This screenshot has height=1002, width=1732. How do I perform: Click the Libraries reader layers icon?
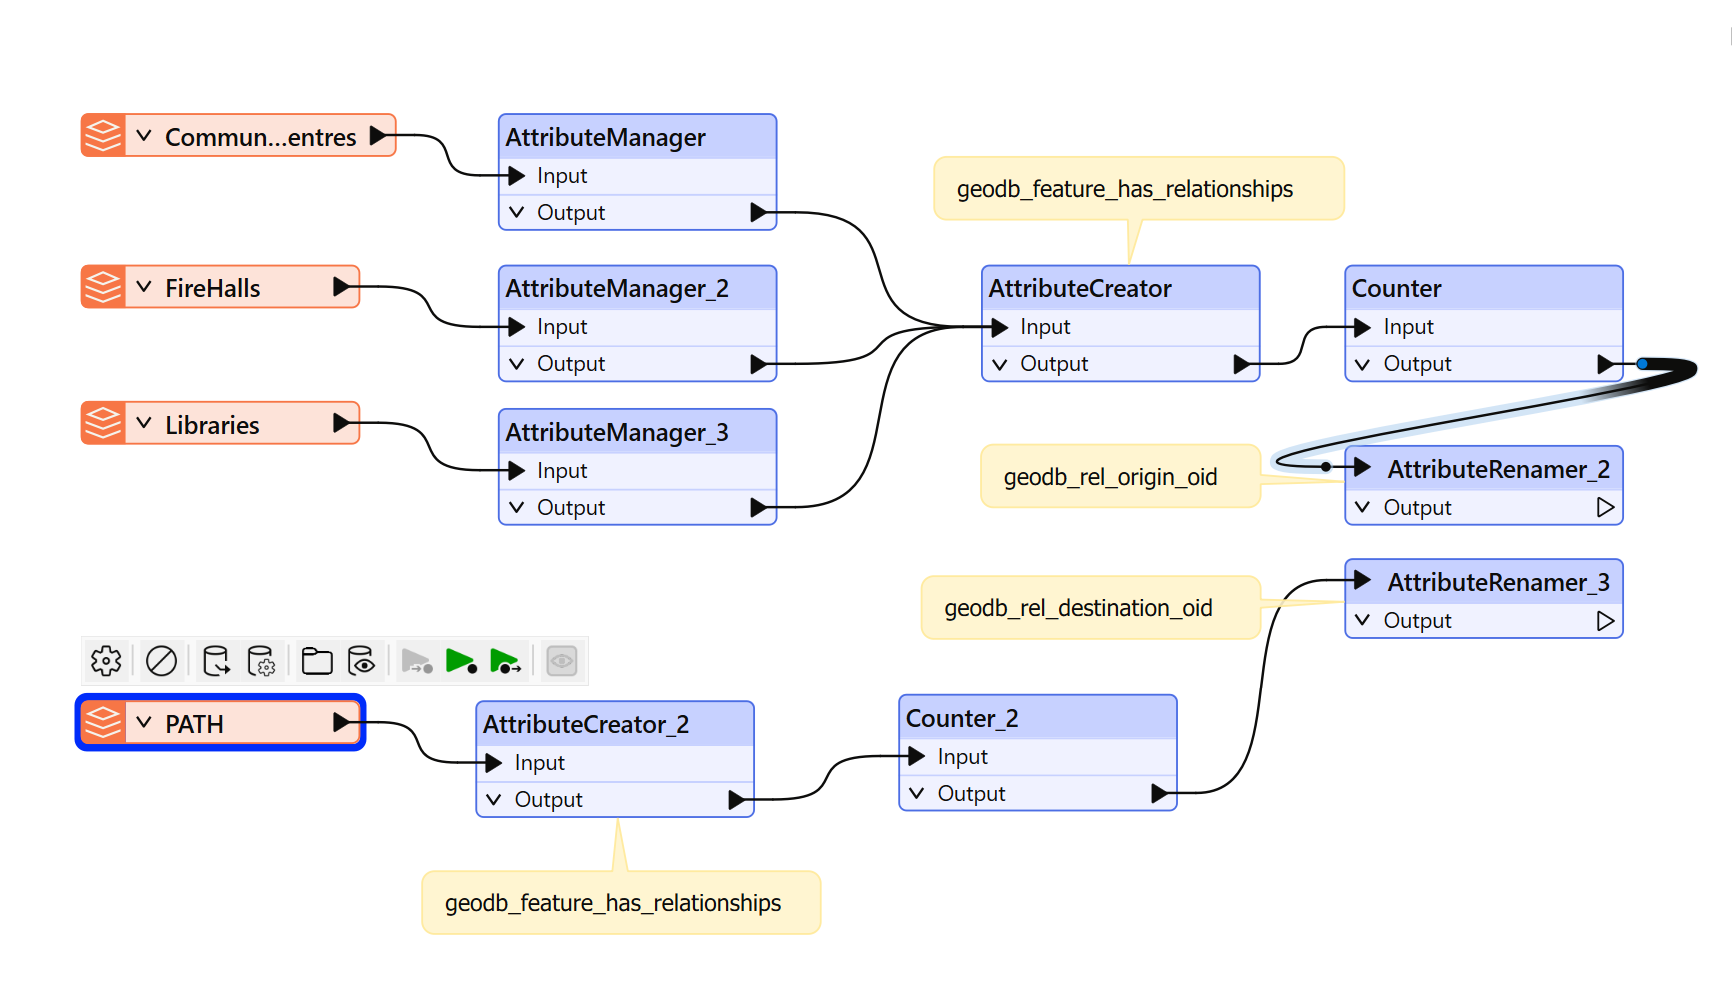[103, 424]
